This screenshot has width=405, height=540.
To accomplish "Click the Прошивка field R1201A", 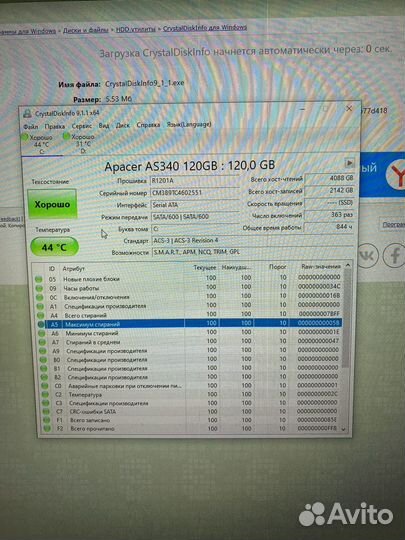I will [195, 180].
